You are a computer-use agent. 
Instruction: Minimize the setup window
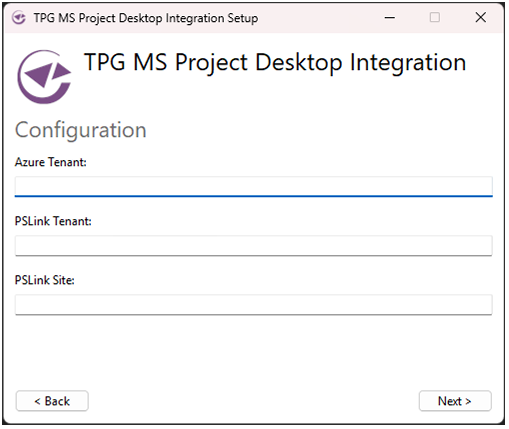coord(390,17)
